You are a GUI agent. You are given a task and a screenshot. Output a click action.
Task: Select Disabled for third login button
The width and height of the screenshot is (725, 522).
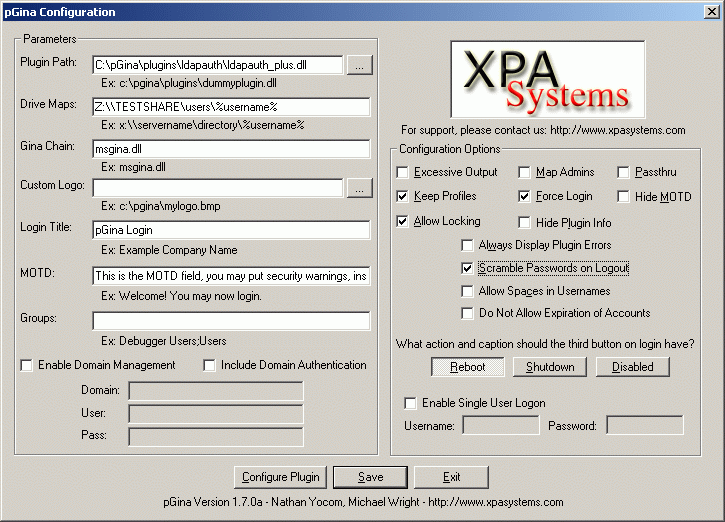click(x=632, y=367)
